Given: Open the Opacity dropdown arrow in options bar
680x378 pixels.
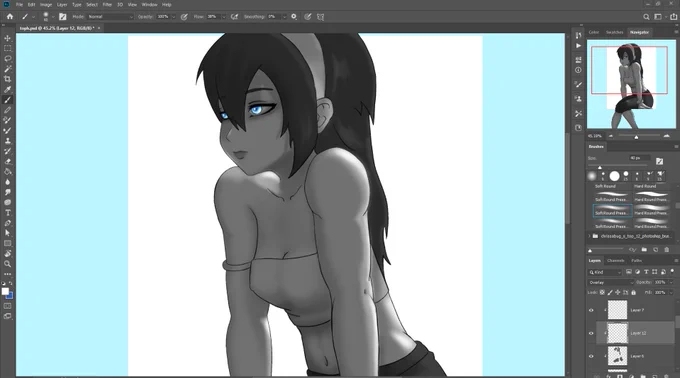Looking at the screenshot, I should tap(173, 17).
